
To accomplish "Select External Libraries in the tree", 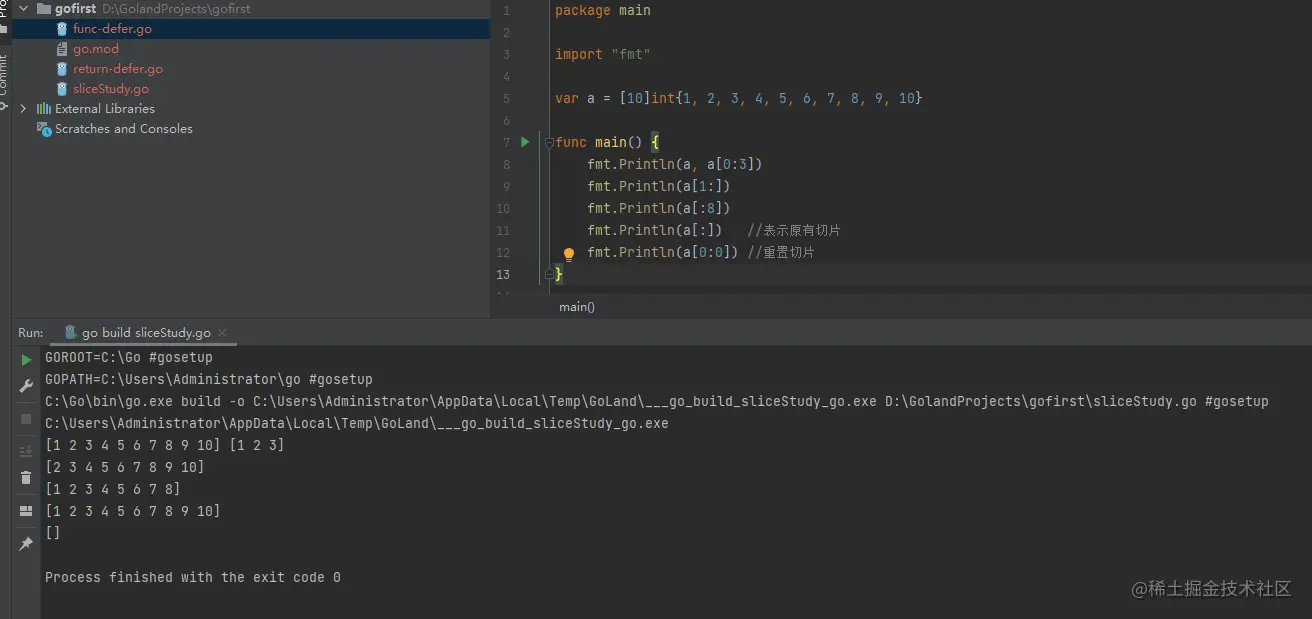I will (x=105, y=108).
